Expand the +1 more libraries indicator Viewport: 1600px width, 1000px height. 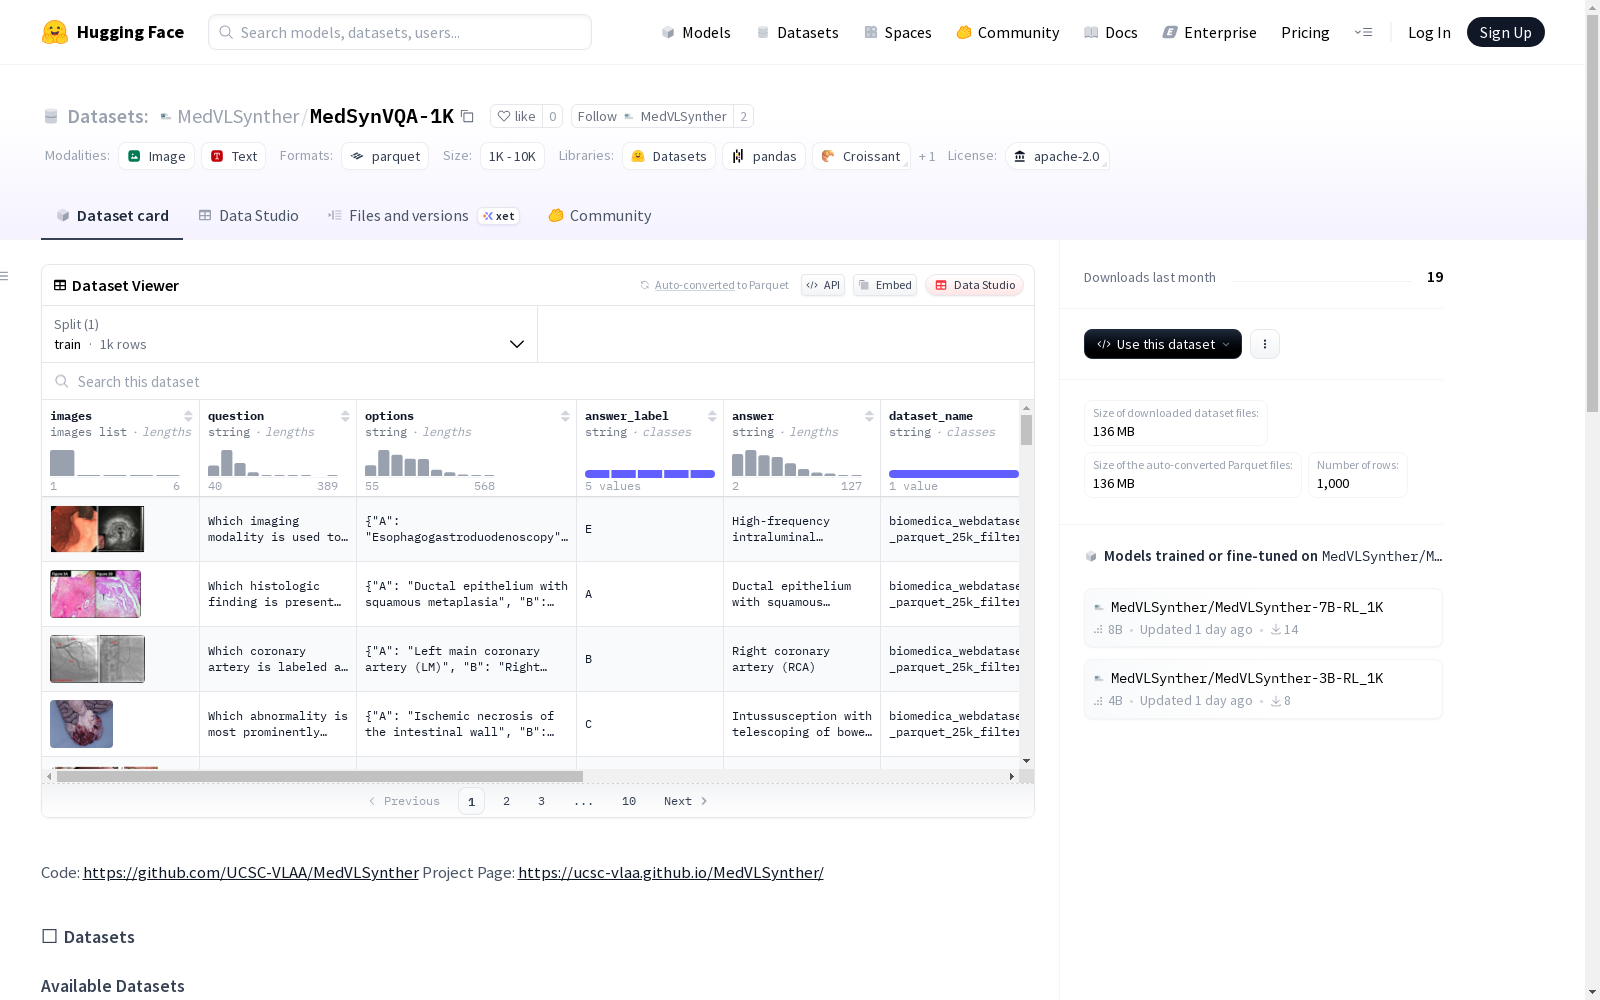click(927, 156)
